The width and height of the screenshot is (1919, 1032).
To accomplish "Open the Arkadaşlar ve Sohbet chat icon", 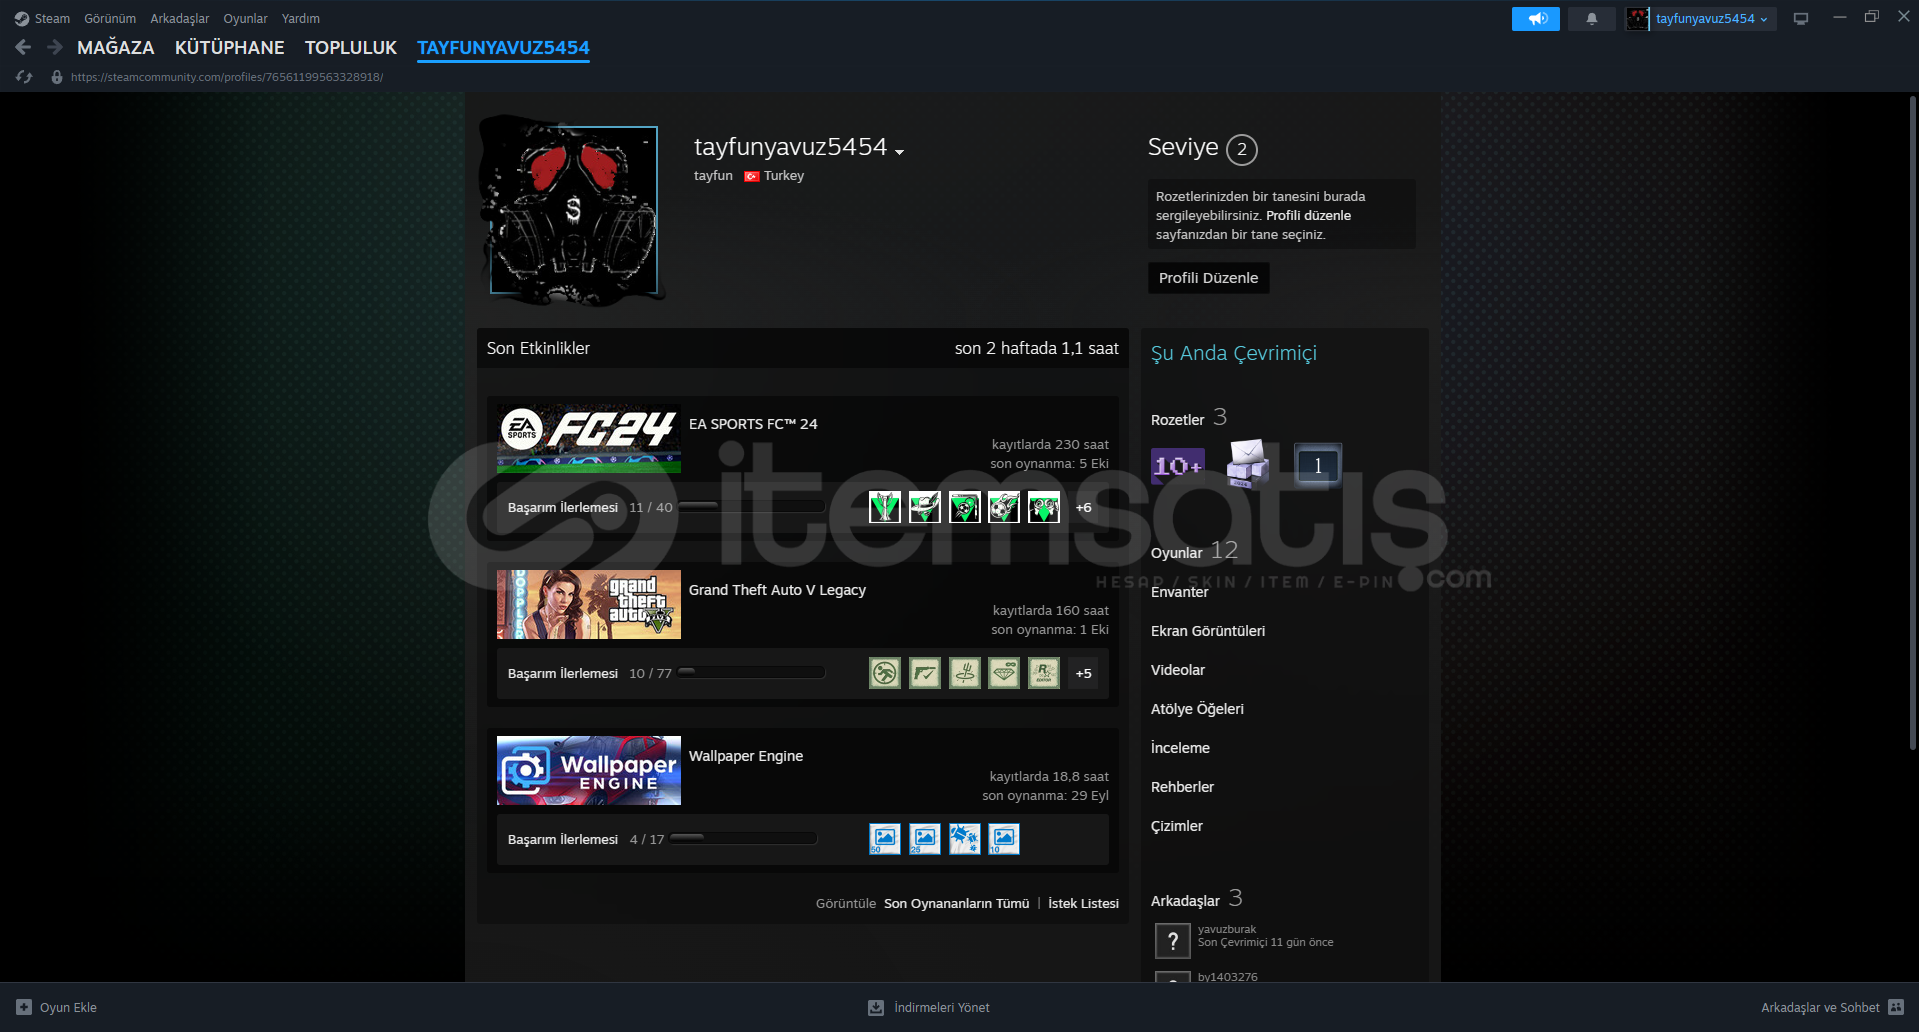I will coord(1896,1007).
